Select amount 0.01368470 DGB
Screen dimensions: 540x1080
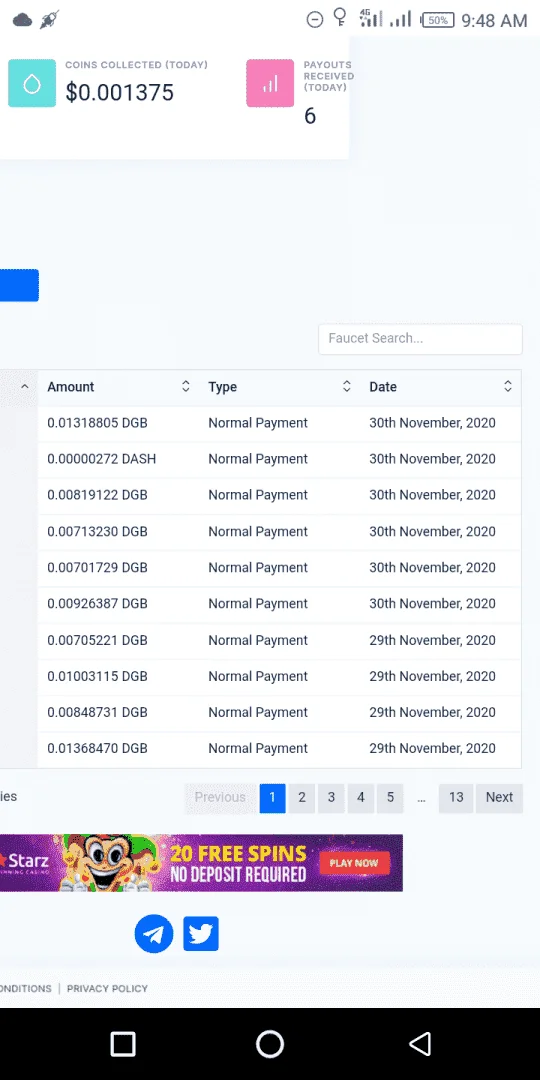[x=97, y=749]
